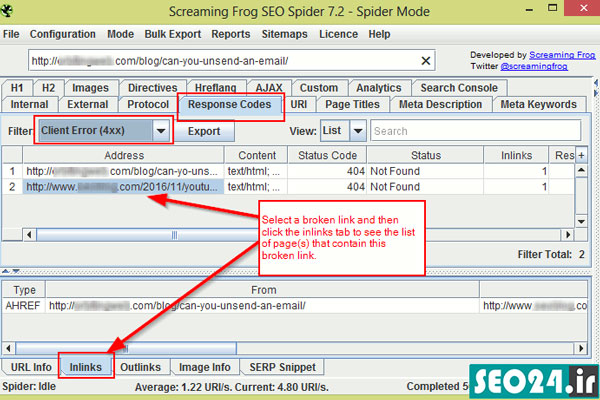Collapse the split pane using divider arrows

[11, 271]
